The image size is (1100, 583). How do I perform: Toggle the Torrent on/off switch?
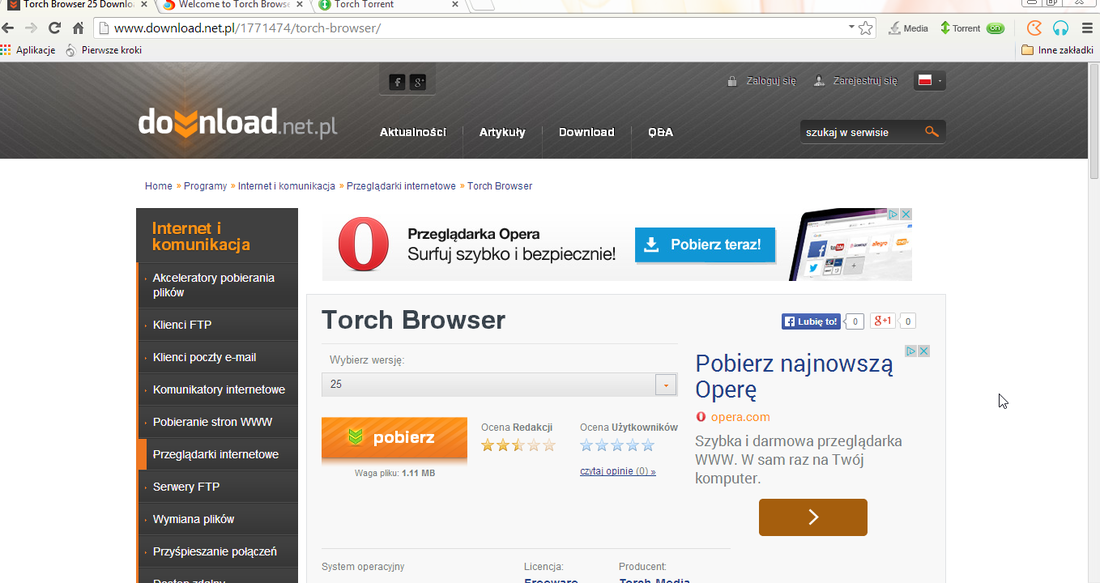[995, 28]
